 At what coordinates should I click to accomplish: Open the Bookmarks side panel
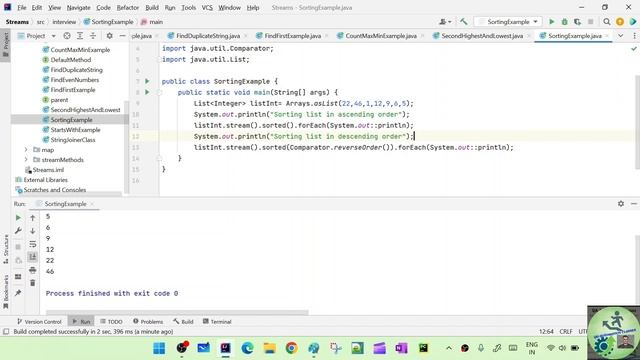coord(6,292)
